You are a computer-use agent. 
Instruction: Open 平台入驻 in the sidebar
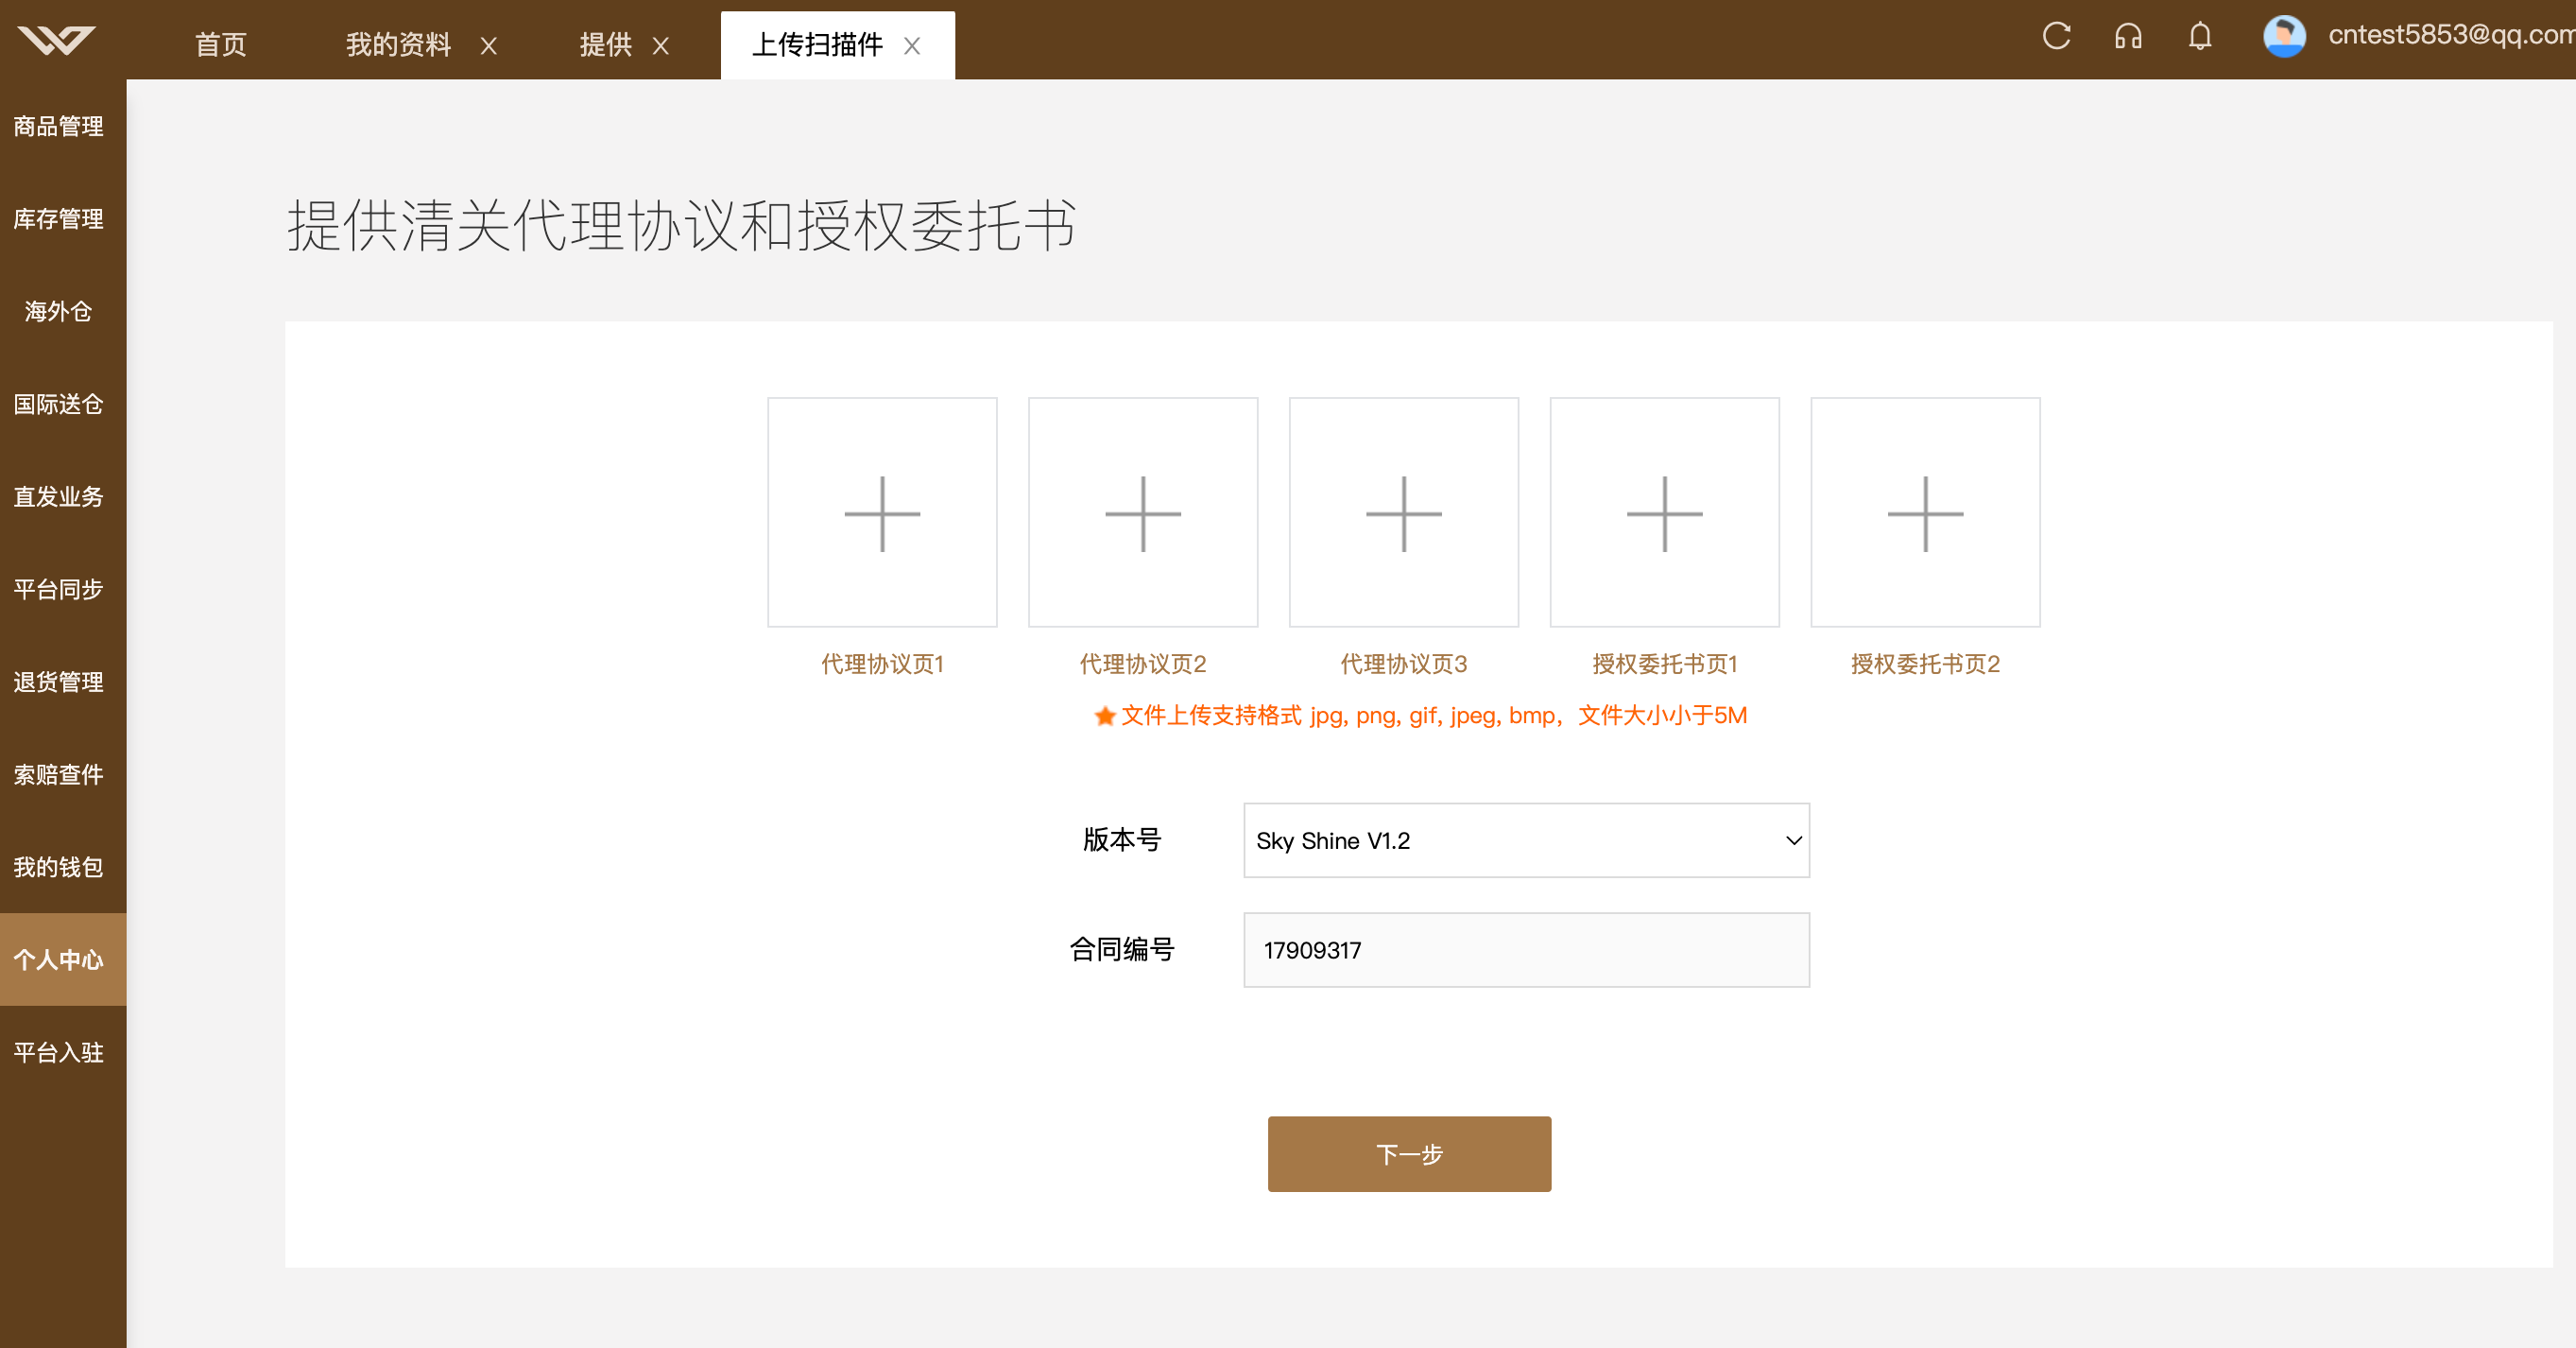pyautogui.click(x=58, y=1052)
